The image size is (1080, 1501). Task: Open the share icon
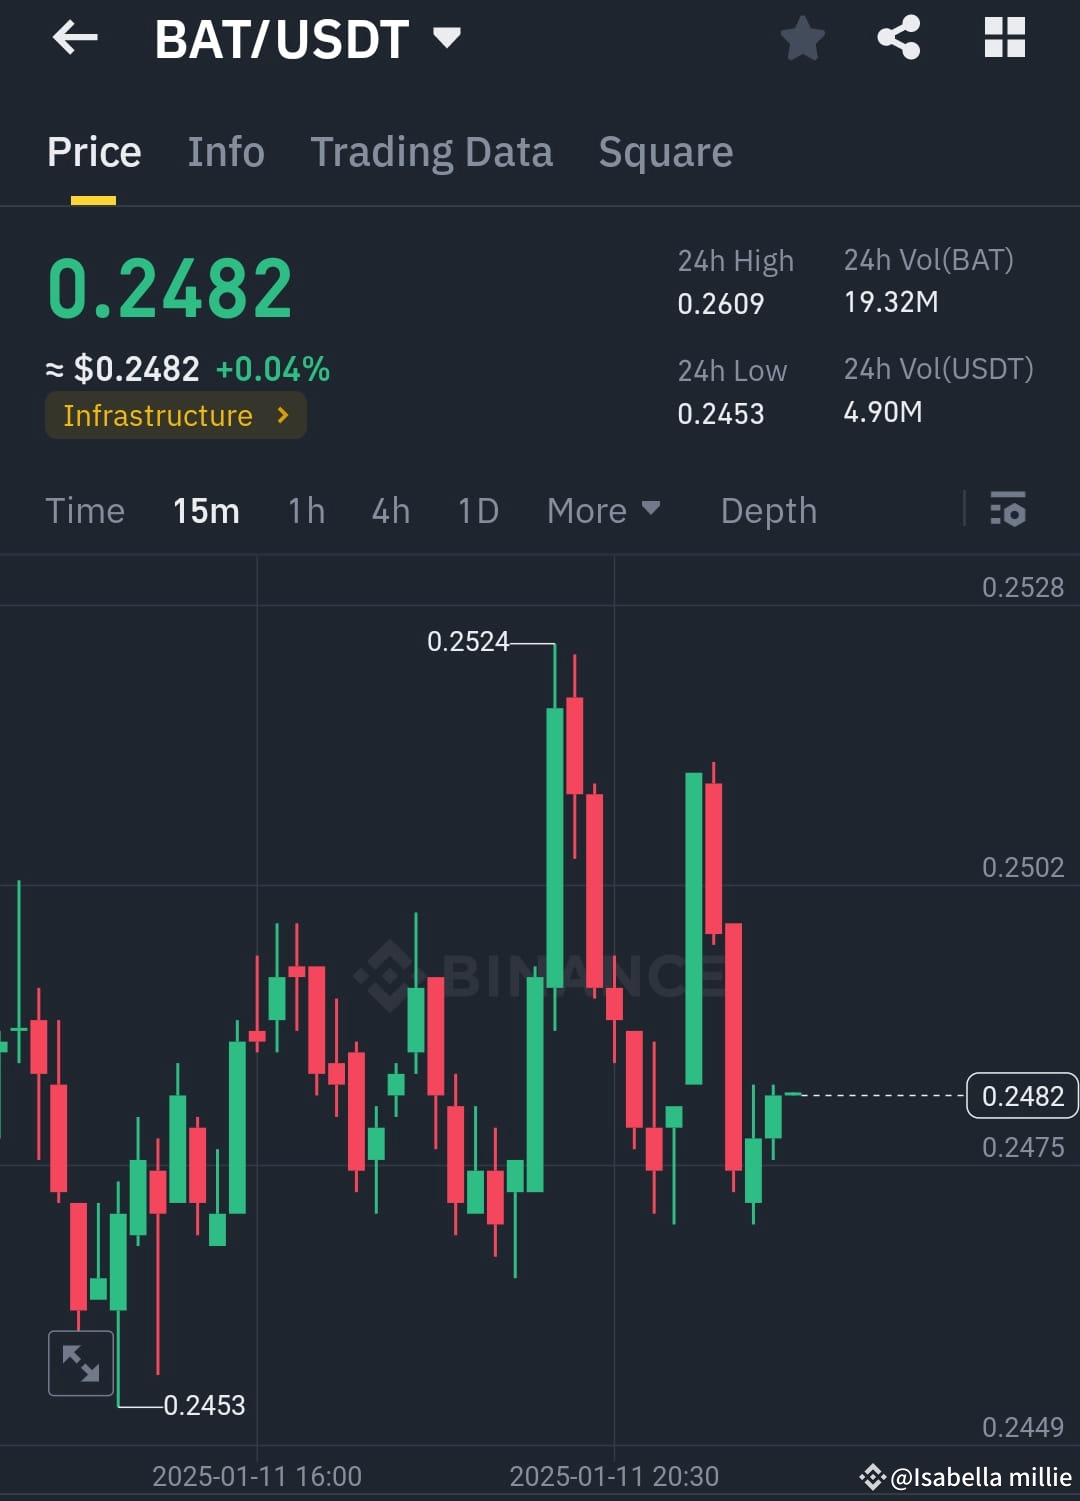pyautogui.click(x=898, y=38)
